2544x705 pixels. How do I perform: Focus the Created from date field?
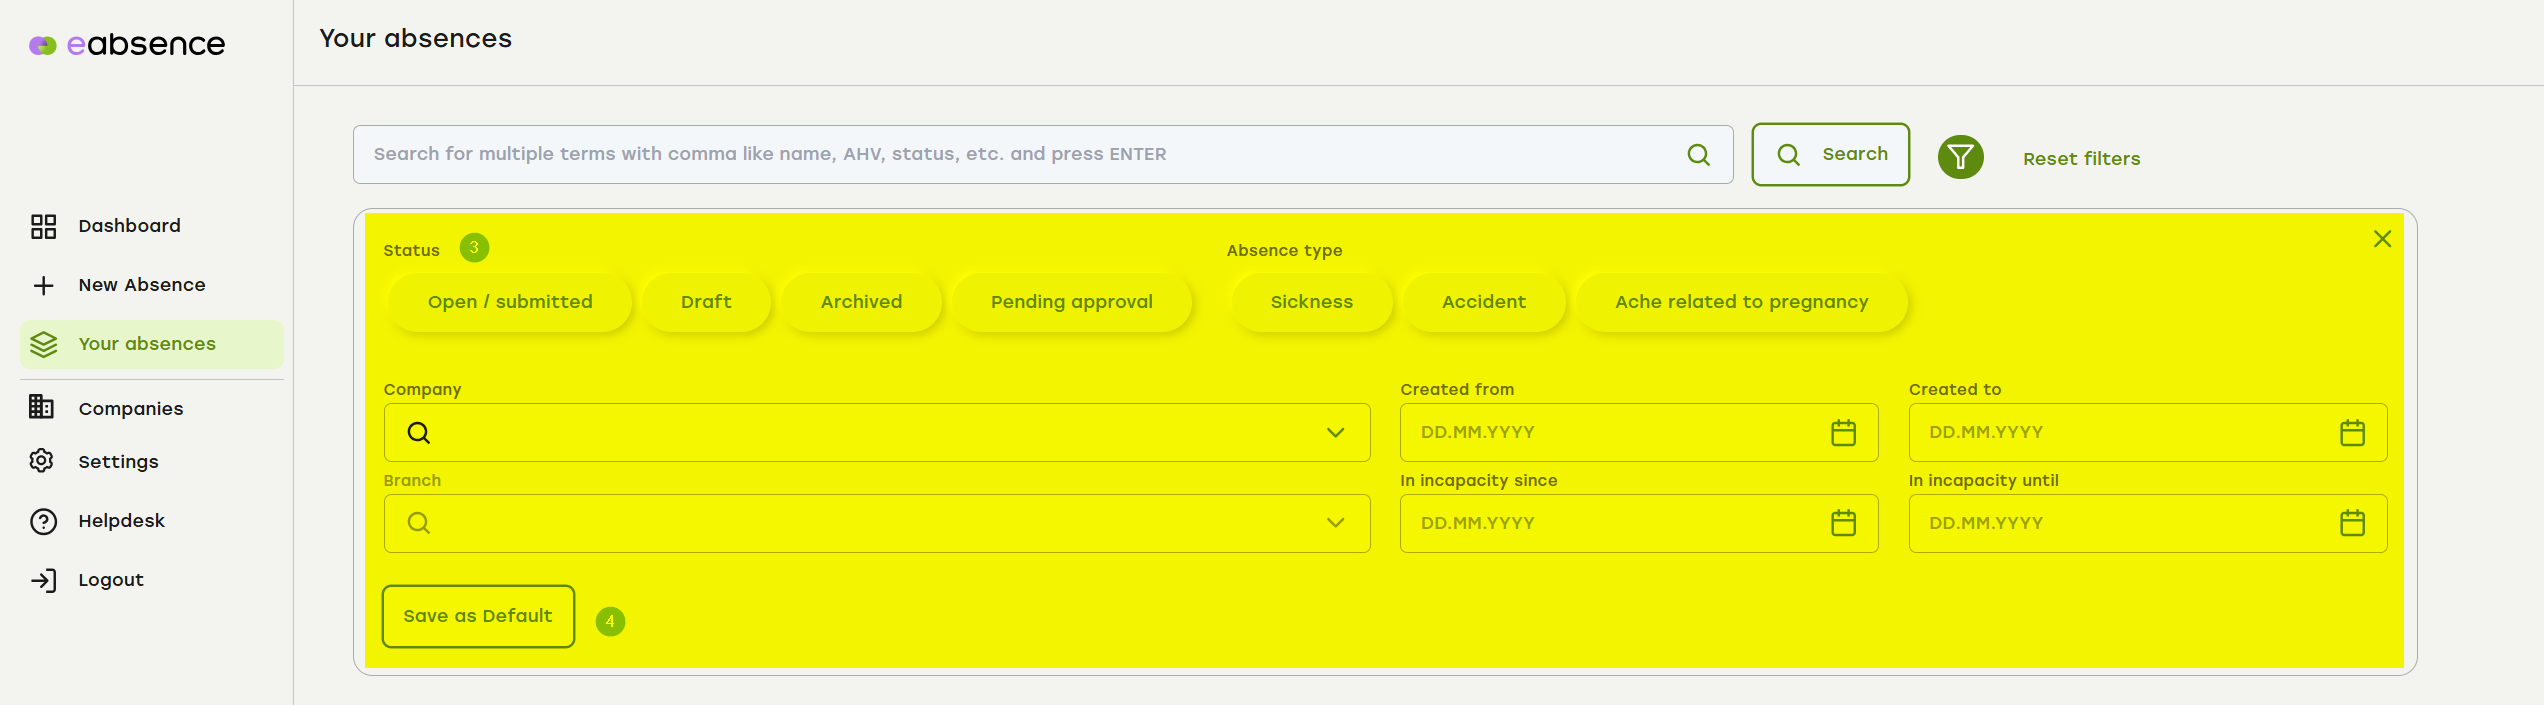1639,433
